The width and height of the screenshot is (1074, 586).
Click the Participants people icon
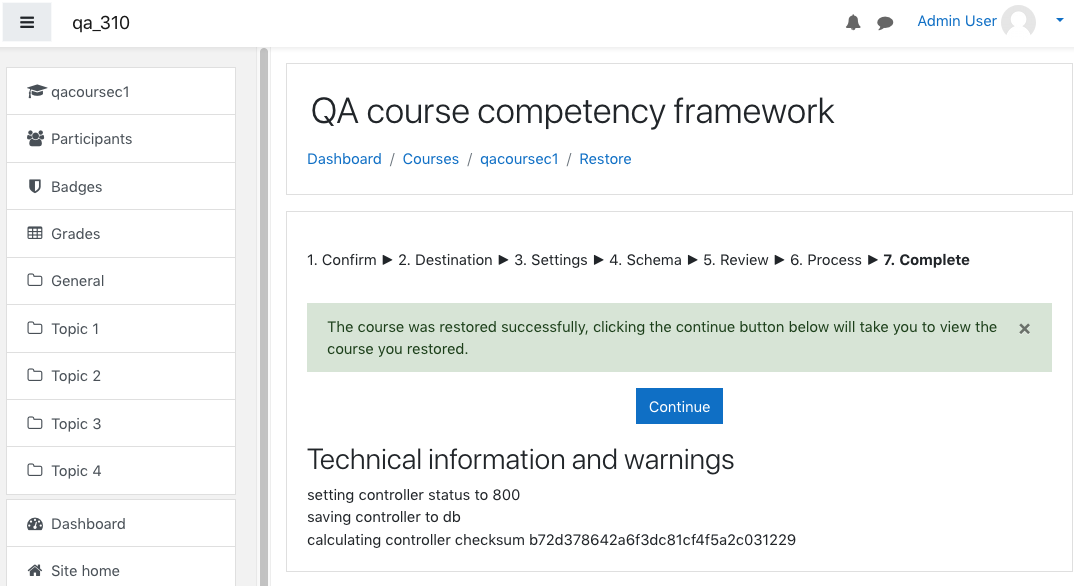pos(36,138)
